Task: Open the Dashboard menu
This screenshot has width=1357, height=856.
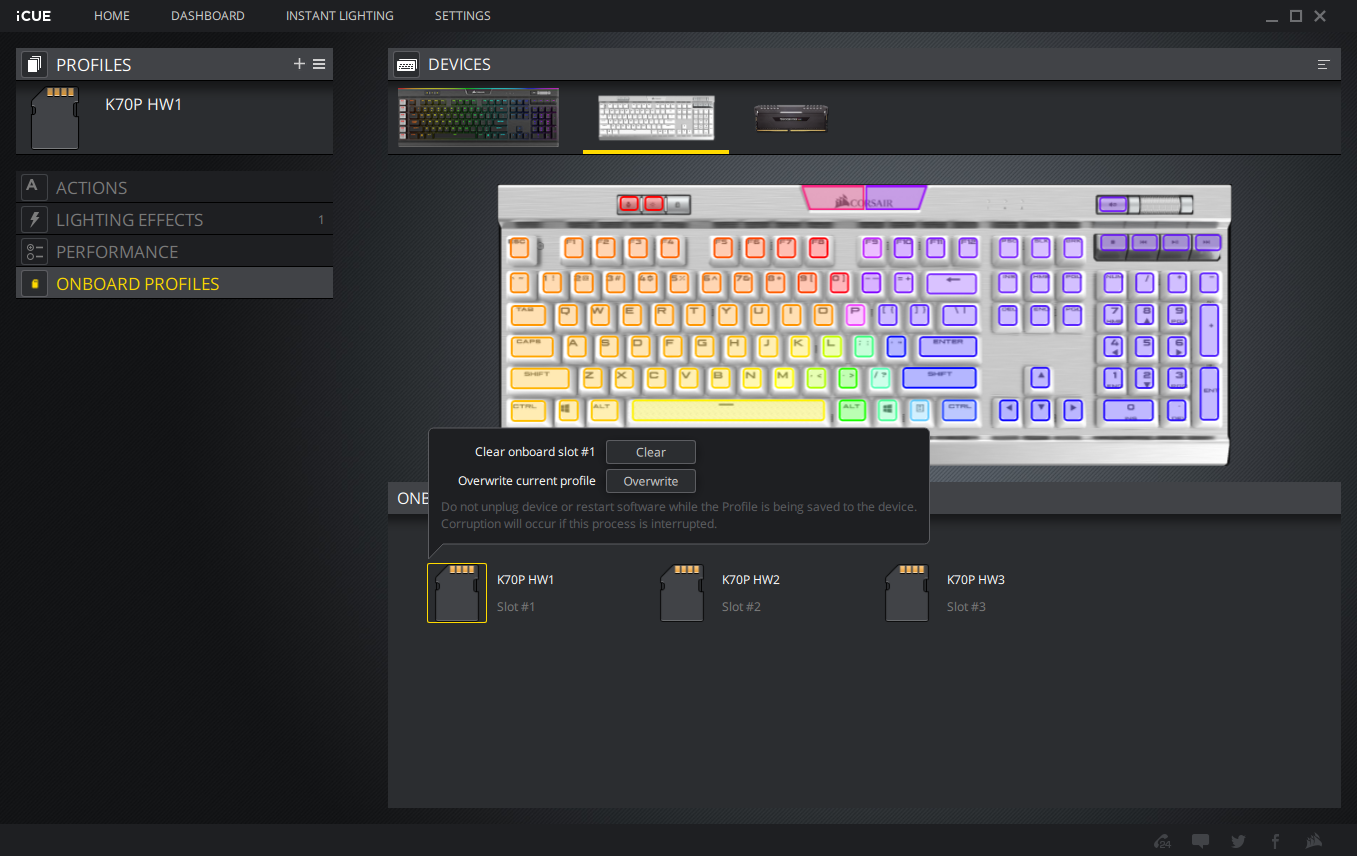Action: [208, 16]
